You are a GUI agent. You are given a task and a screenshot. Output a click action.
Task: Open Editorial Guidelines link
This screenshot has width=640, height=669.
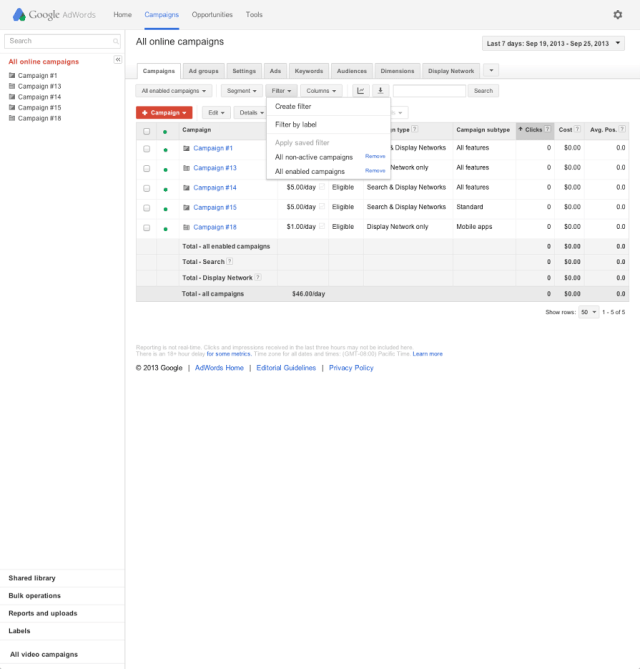(286, 368)
